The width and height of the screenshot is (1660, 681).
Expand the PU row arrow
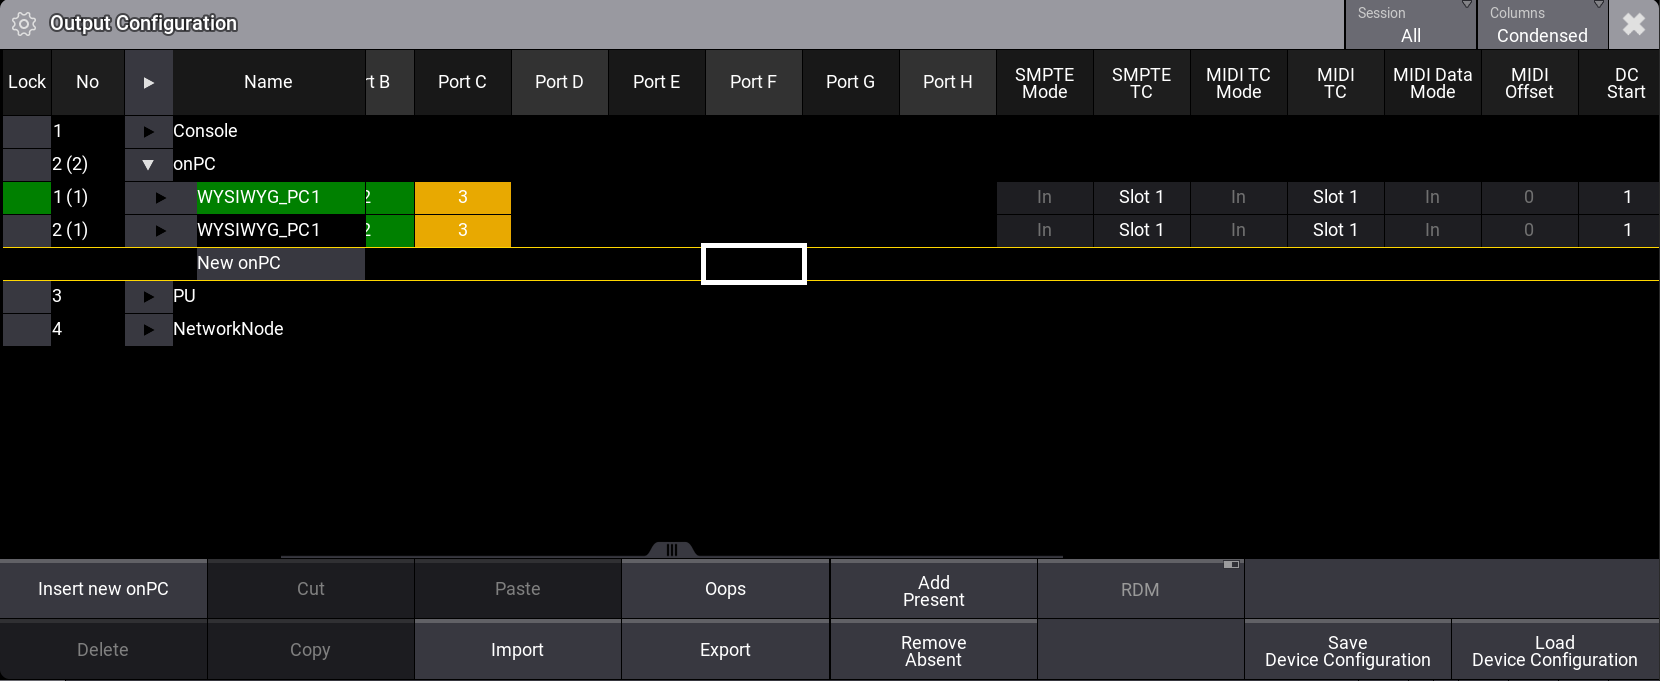[149, 296]
